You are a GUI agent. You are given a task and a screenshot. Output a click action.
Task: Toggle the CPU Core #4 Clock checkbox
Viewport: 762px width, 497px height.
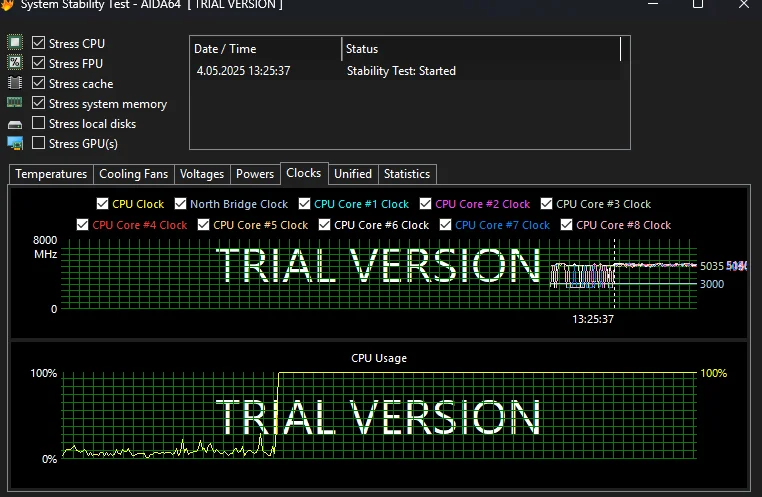coord(82,224)
